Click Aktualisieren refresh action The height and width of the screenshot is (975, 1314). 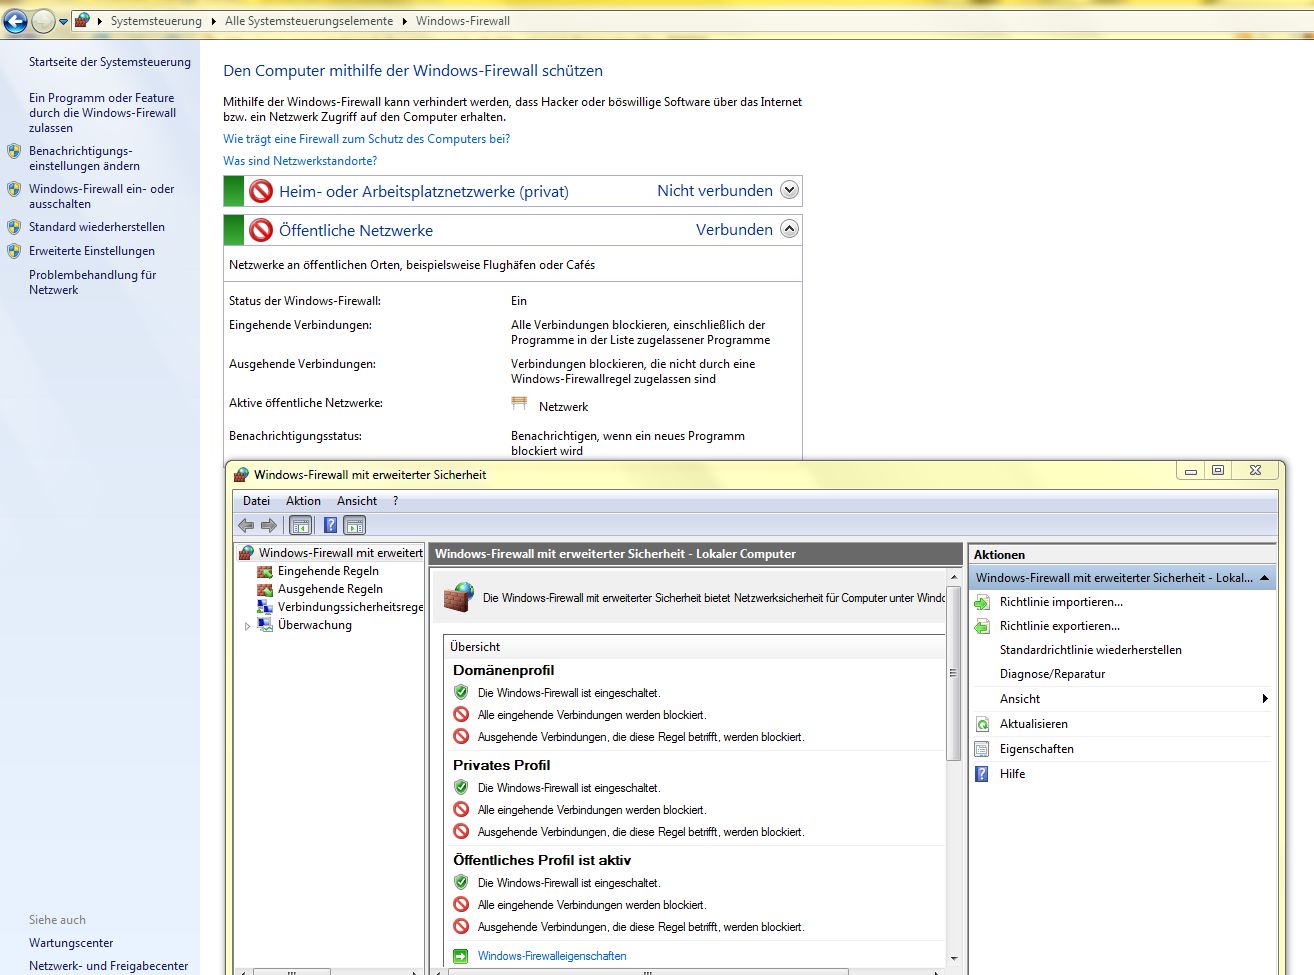point(1034,724)
